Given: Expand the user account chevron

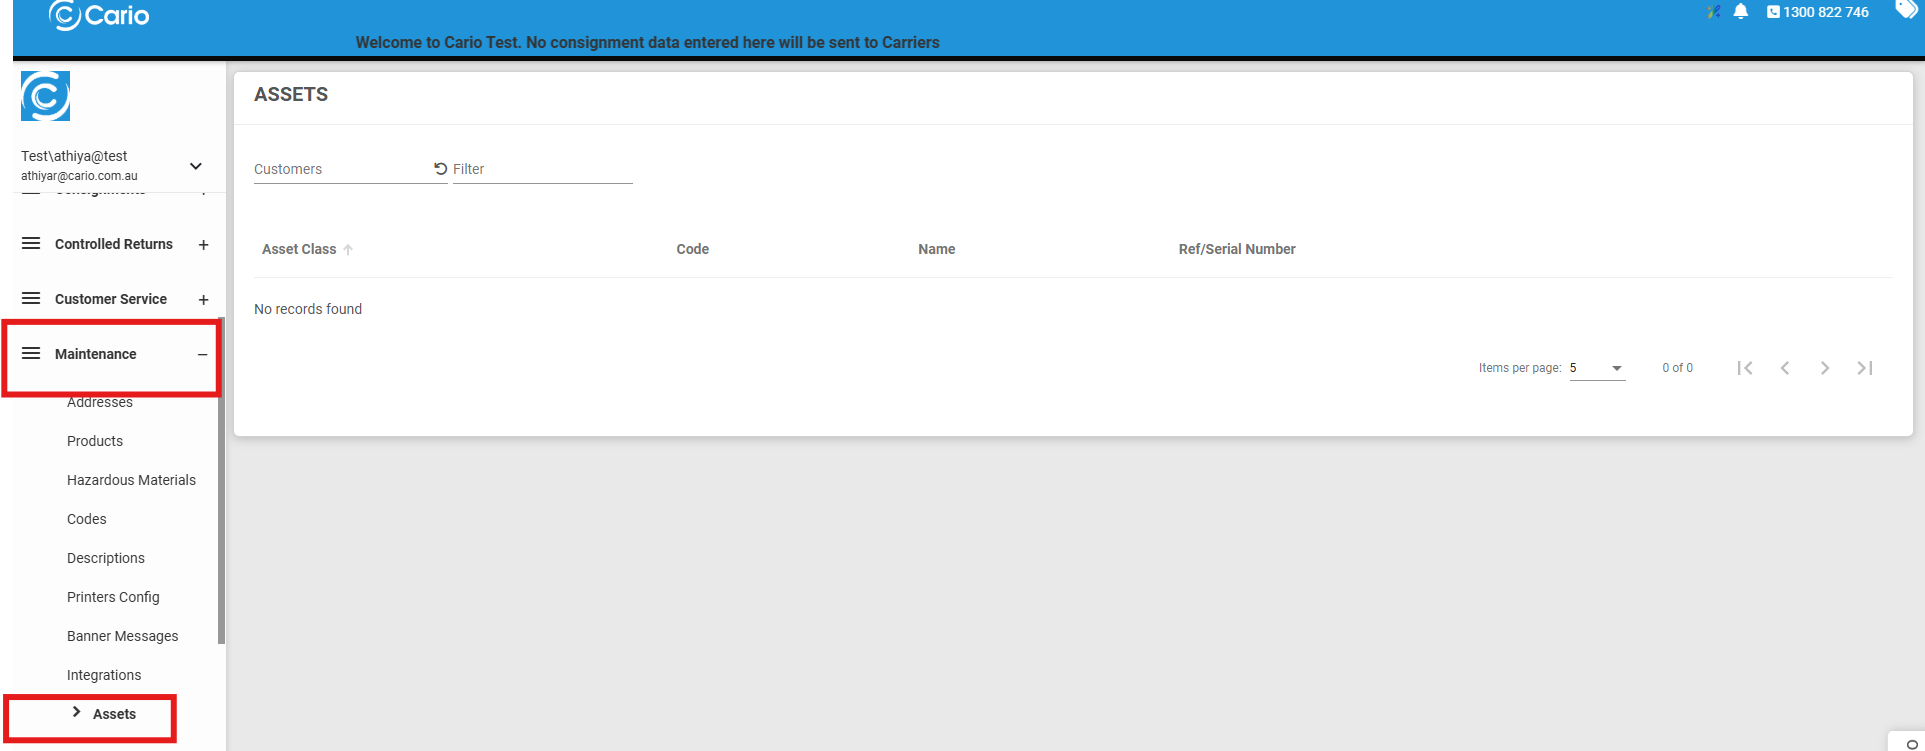Looking at the screenshot, I should (196, 166).
